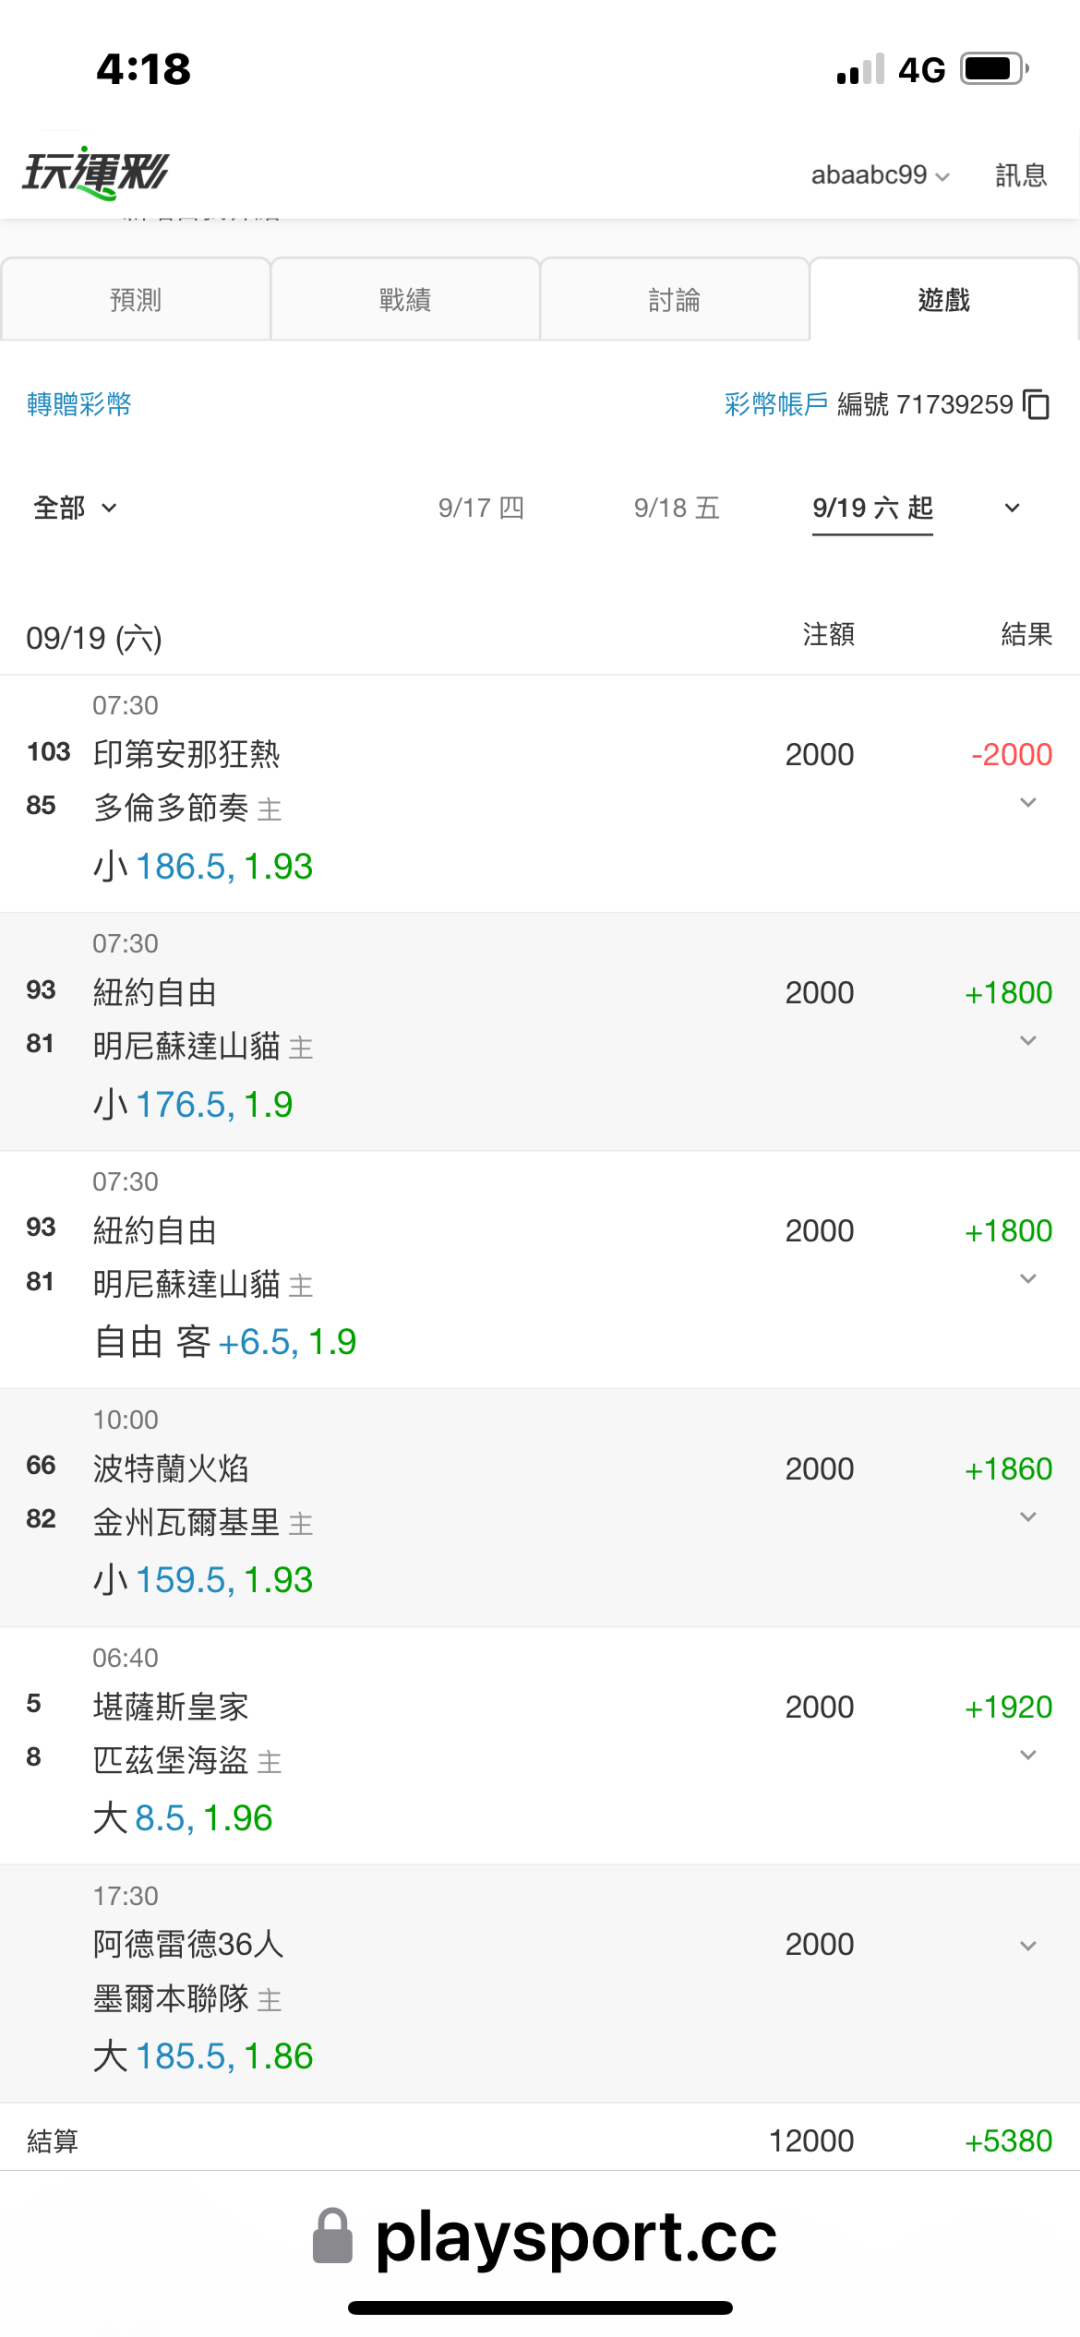The image size is (1080, 2337).
Task: Open the 全部 filter dropdown
Action: [x=75, y=508]
